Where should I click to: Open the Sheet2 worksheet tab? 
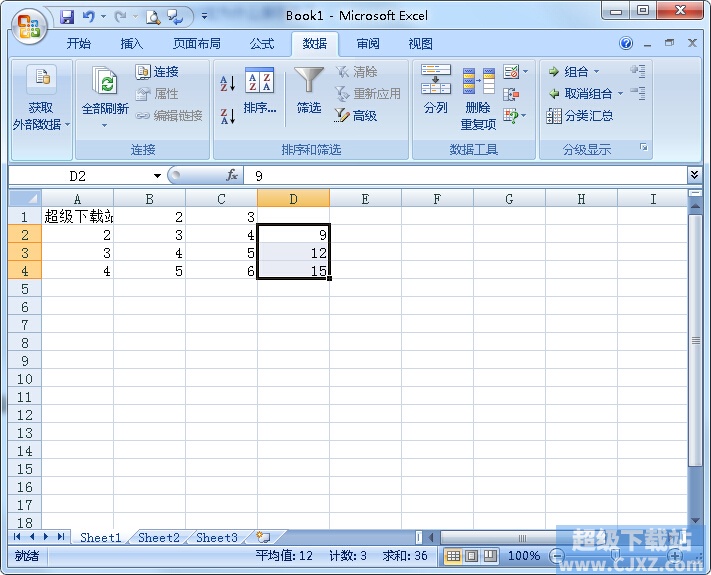click(159, 538)
